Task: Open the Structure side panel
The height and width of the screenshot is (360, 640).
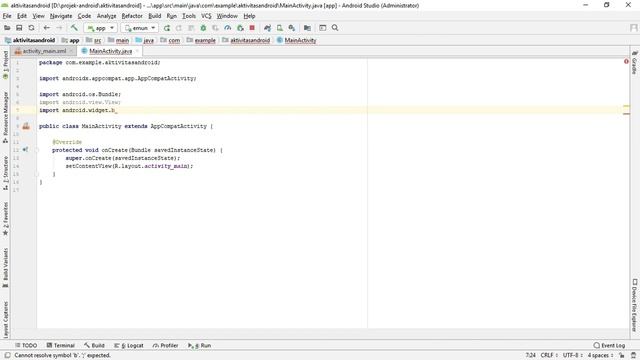Action: pos(5,173)
